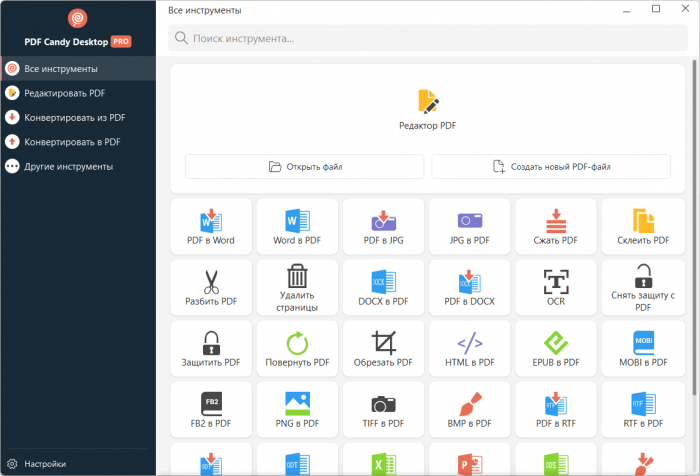Image resolution: width=700 pixels, height=476 pixels.
Task: Select the TIFF в PDF camera tool
Action: [383, 410]
